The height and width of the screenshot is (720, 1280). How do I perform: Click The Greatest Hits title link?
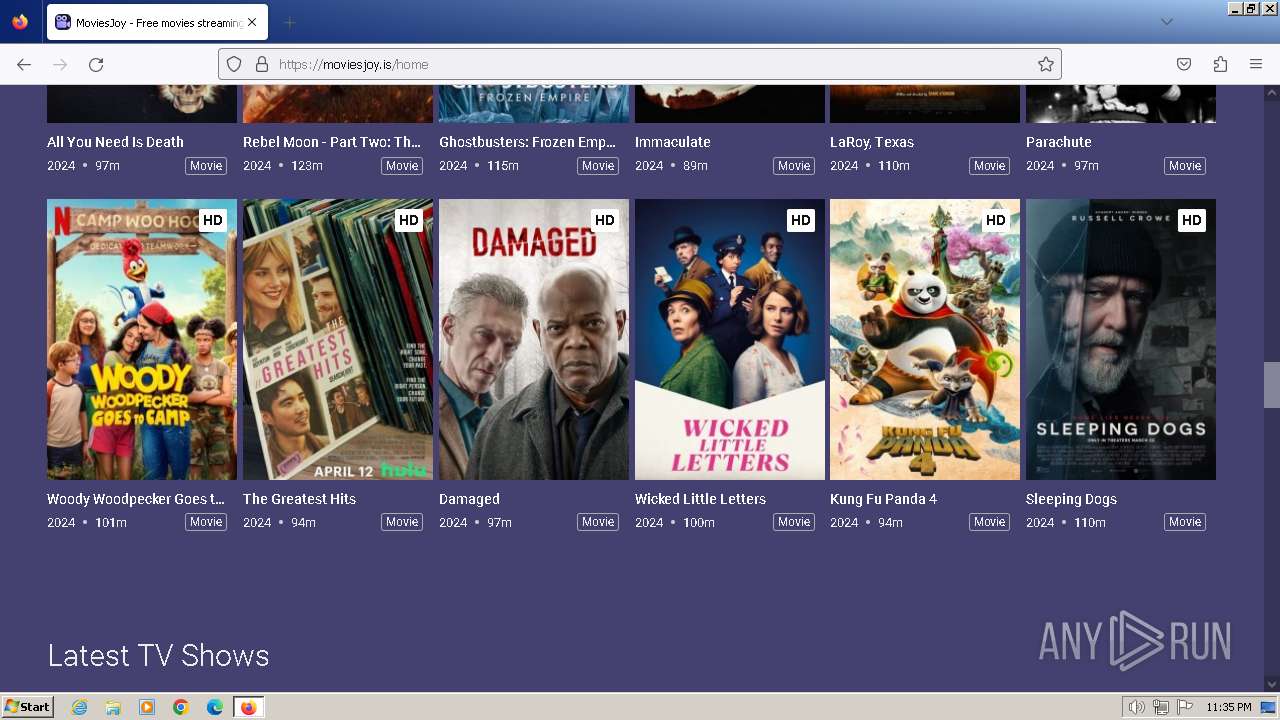click(299, 499)
